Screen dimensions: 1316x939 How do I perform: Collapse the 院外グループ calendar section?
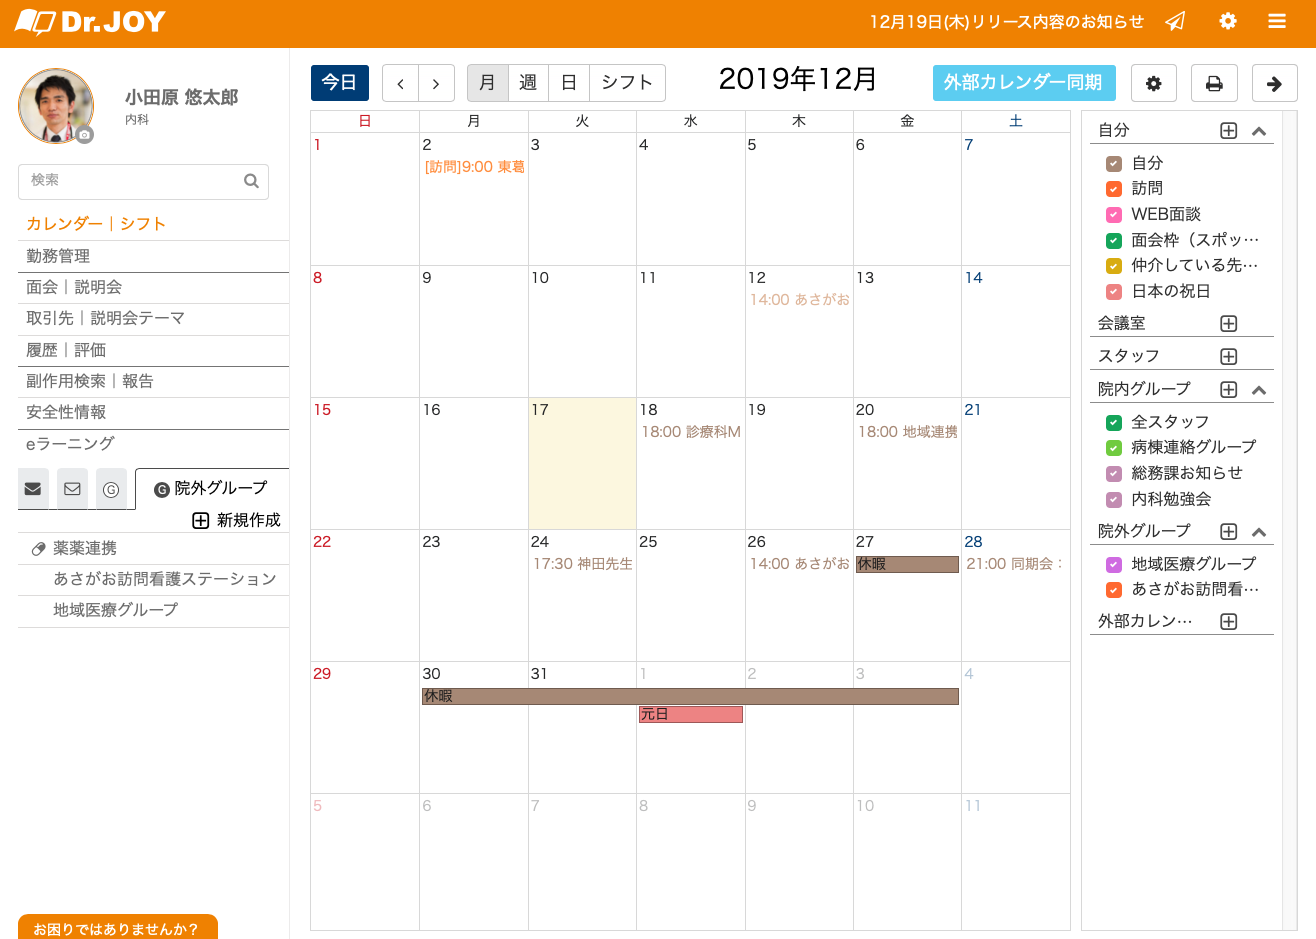click(1259, 532)
